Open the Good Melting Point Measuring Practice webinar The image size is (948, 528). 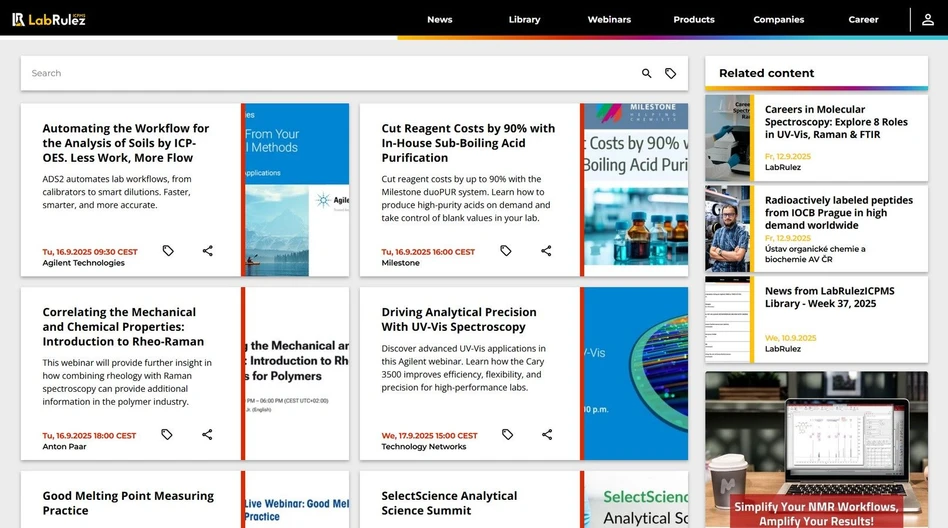pos(128,503)
